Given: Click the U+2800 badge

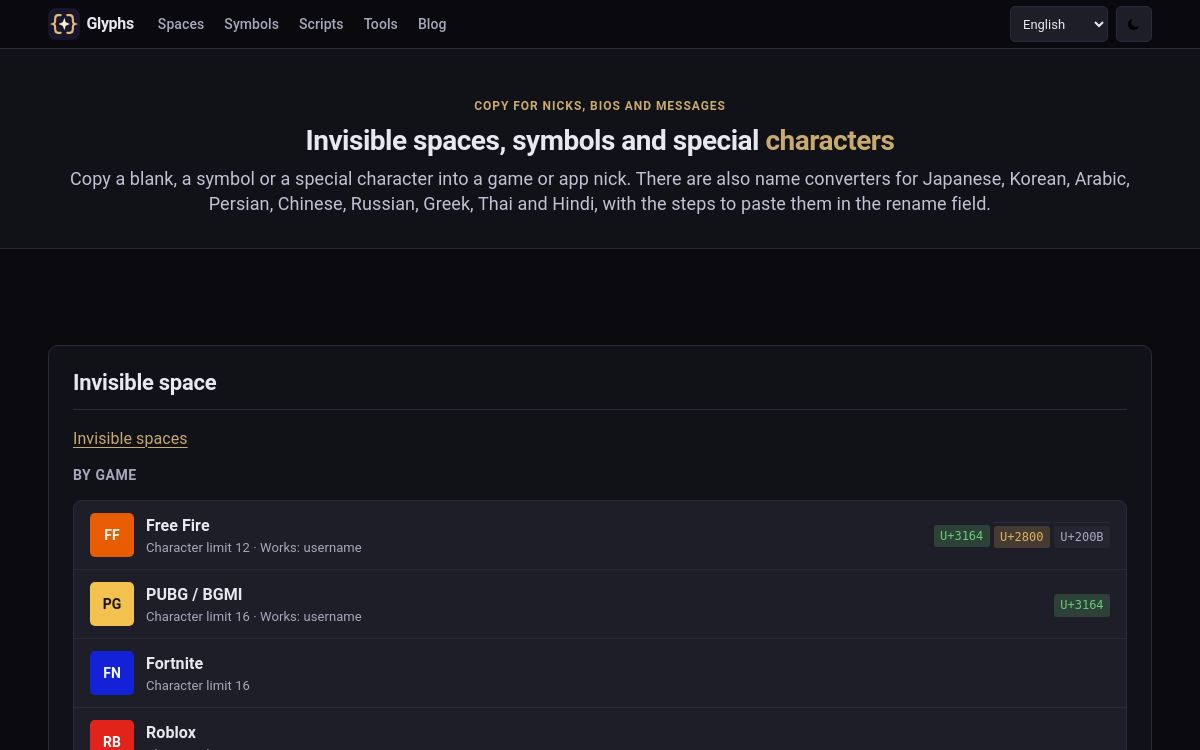Looking at the screenshot, I should click(x=1021, y=537).
